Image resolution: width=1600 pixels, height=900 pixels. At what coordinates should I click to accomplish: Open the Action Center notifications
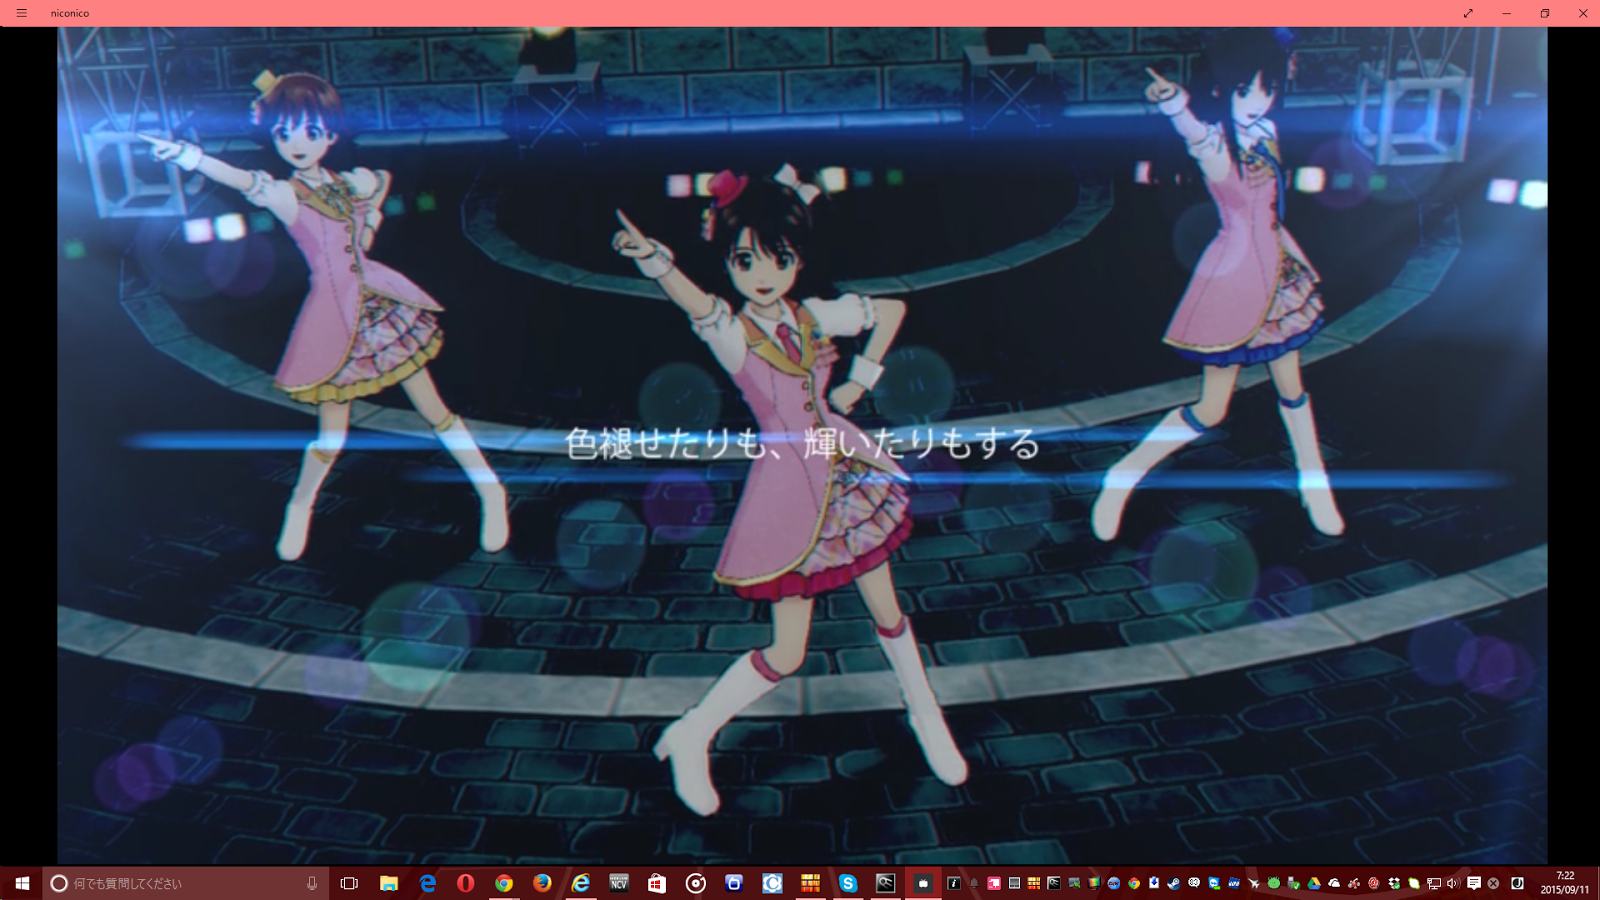pos(1474,883)
